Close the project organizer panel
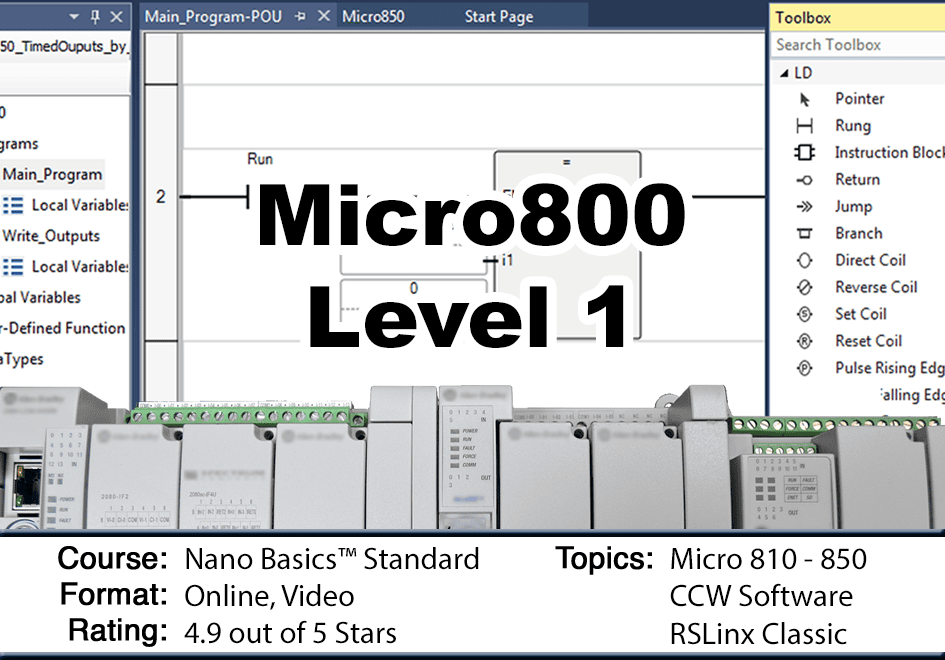 click(x=117, y=17)
